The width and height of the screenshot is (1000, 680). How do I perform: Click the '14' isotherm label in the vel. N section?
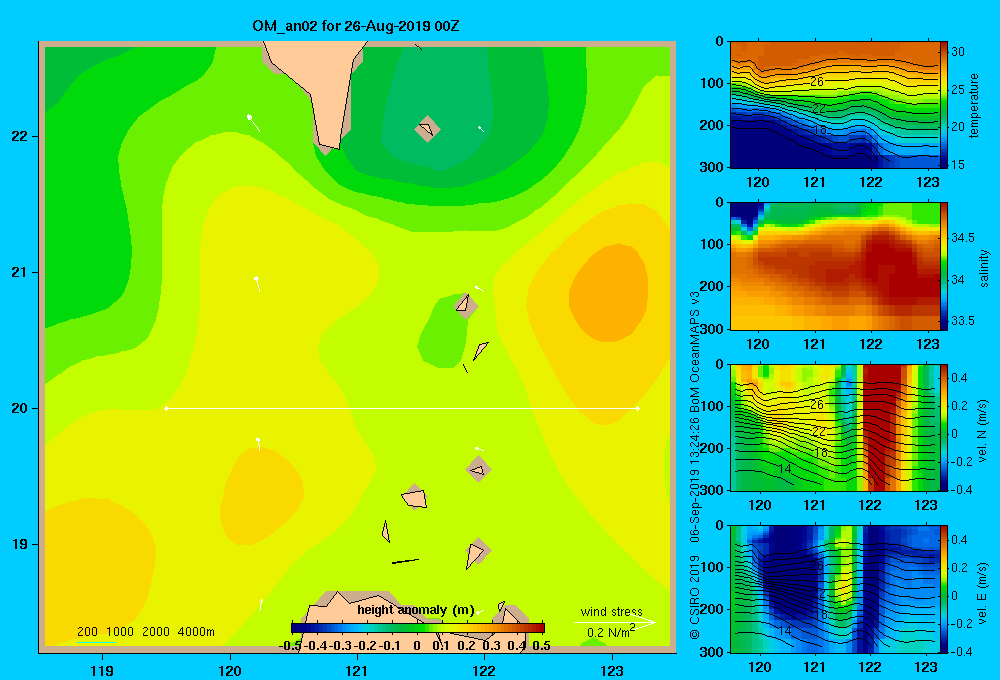[784, 469]
